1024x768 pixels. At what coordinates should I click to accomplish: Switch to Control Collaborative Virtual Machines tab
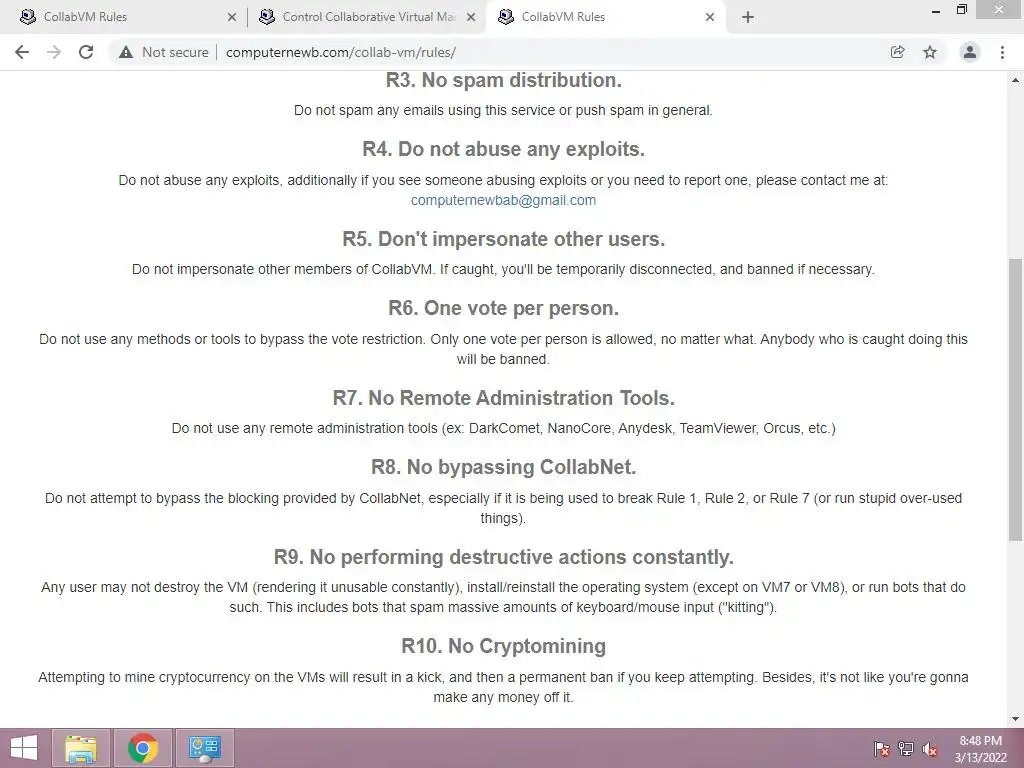click(x=366, y=17)
